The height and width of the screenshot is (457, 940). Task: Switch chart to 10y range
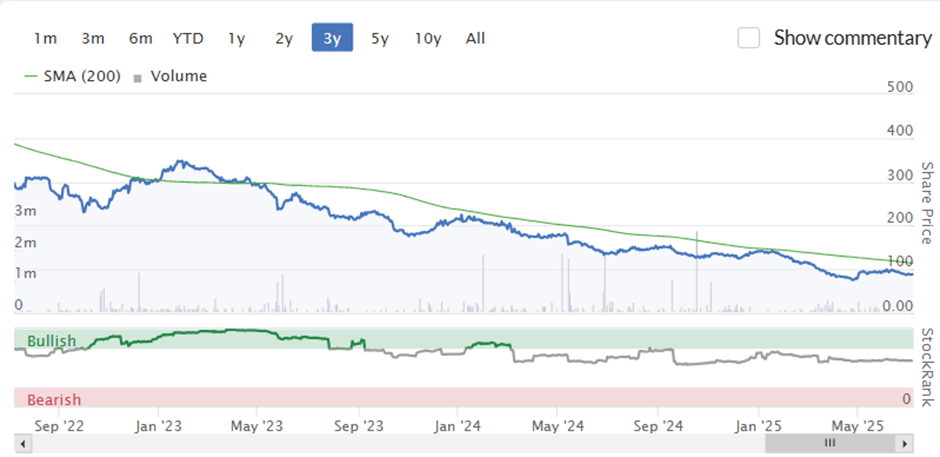point(428,38)
